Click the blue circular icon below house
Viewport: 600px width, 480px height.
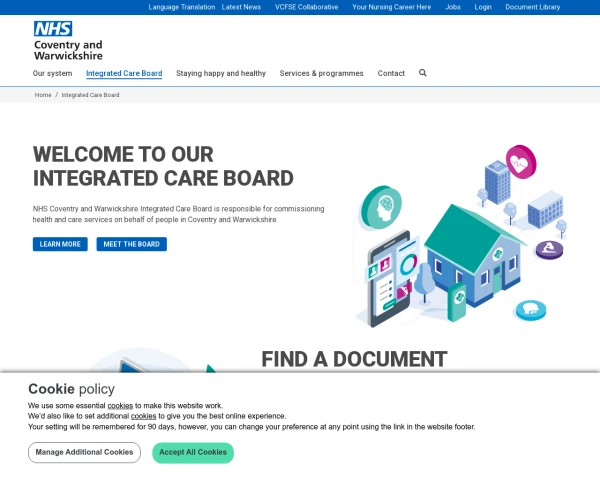[x=531, y=310]
